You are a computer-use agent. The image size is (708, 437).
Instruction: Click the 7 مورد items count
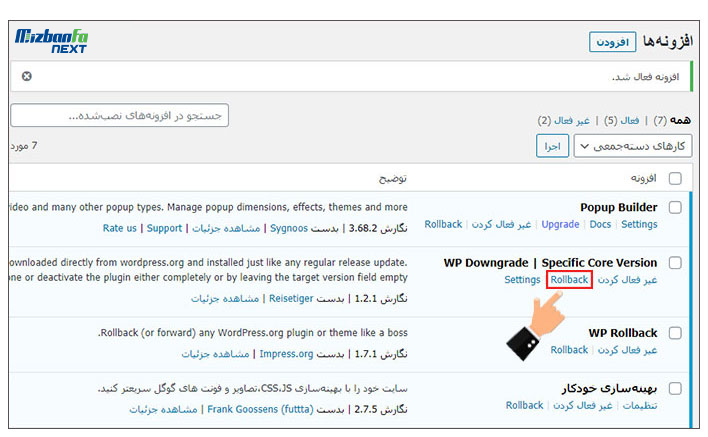click(x=24, y=146)
